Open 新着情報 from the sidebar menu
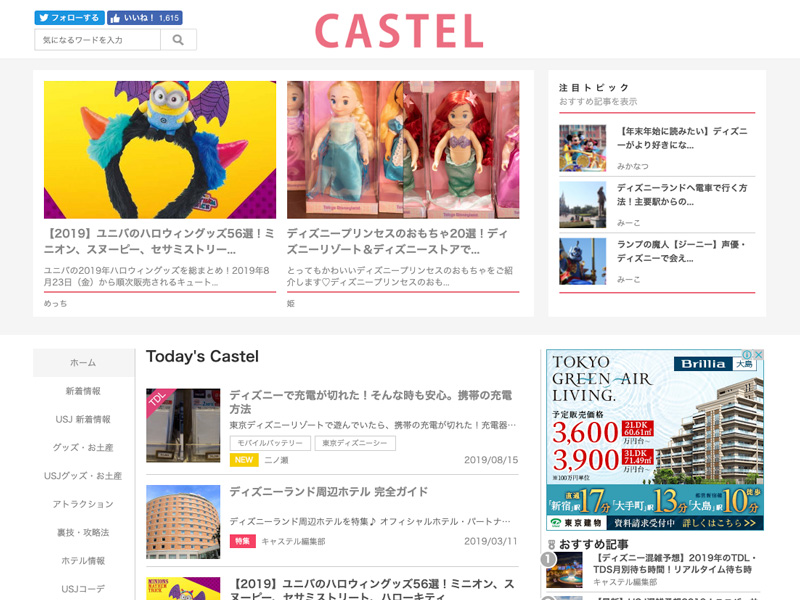Image resolution: width=800 pixels, height=600 pixels. (83, 391)
